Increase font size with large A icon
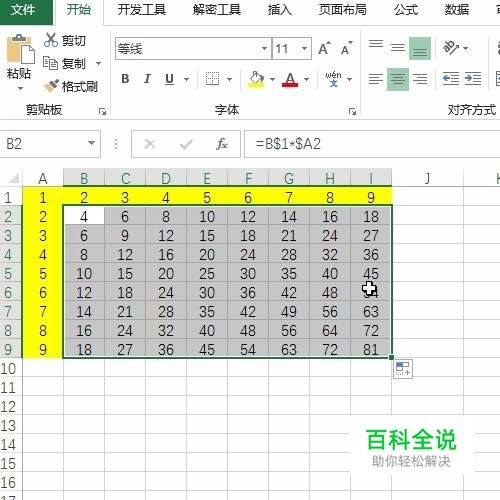Screen dimensions: 500x500 point(324,49)
